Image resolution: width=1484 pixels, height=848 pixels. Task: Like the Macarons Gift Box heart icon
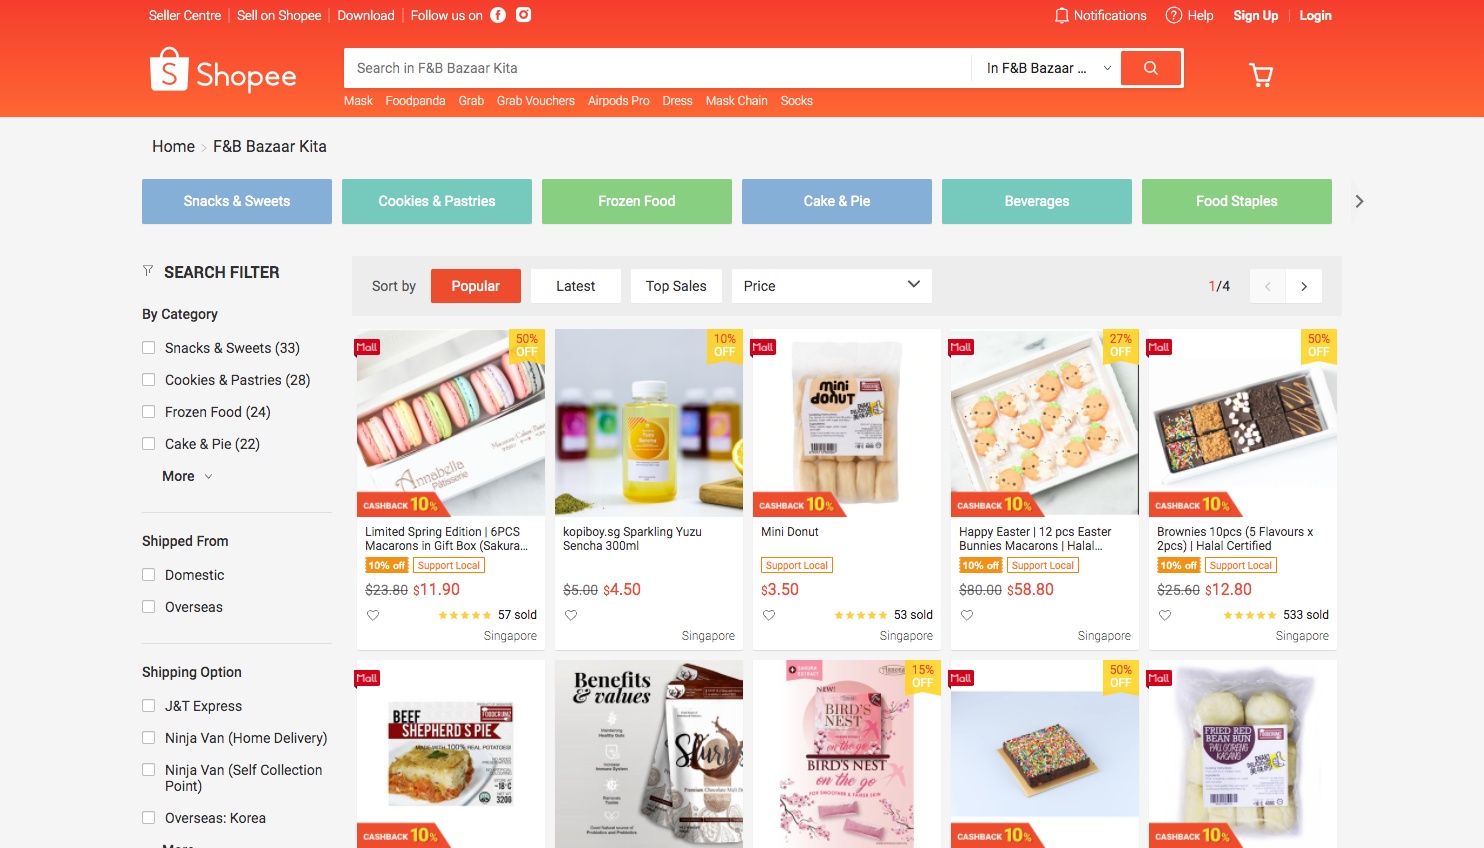373,615
